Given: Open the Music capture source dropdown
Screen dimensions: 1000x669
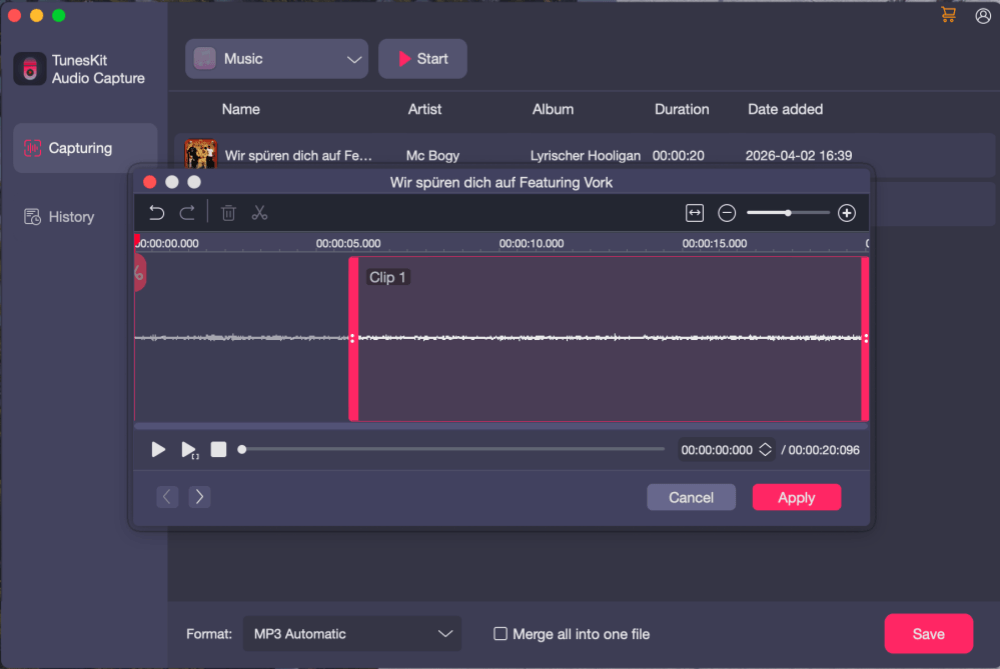Looking at the screenshot, I should 276,58.
